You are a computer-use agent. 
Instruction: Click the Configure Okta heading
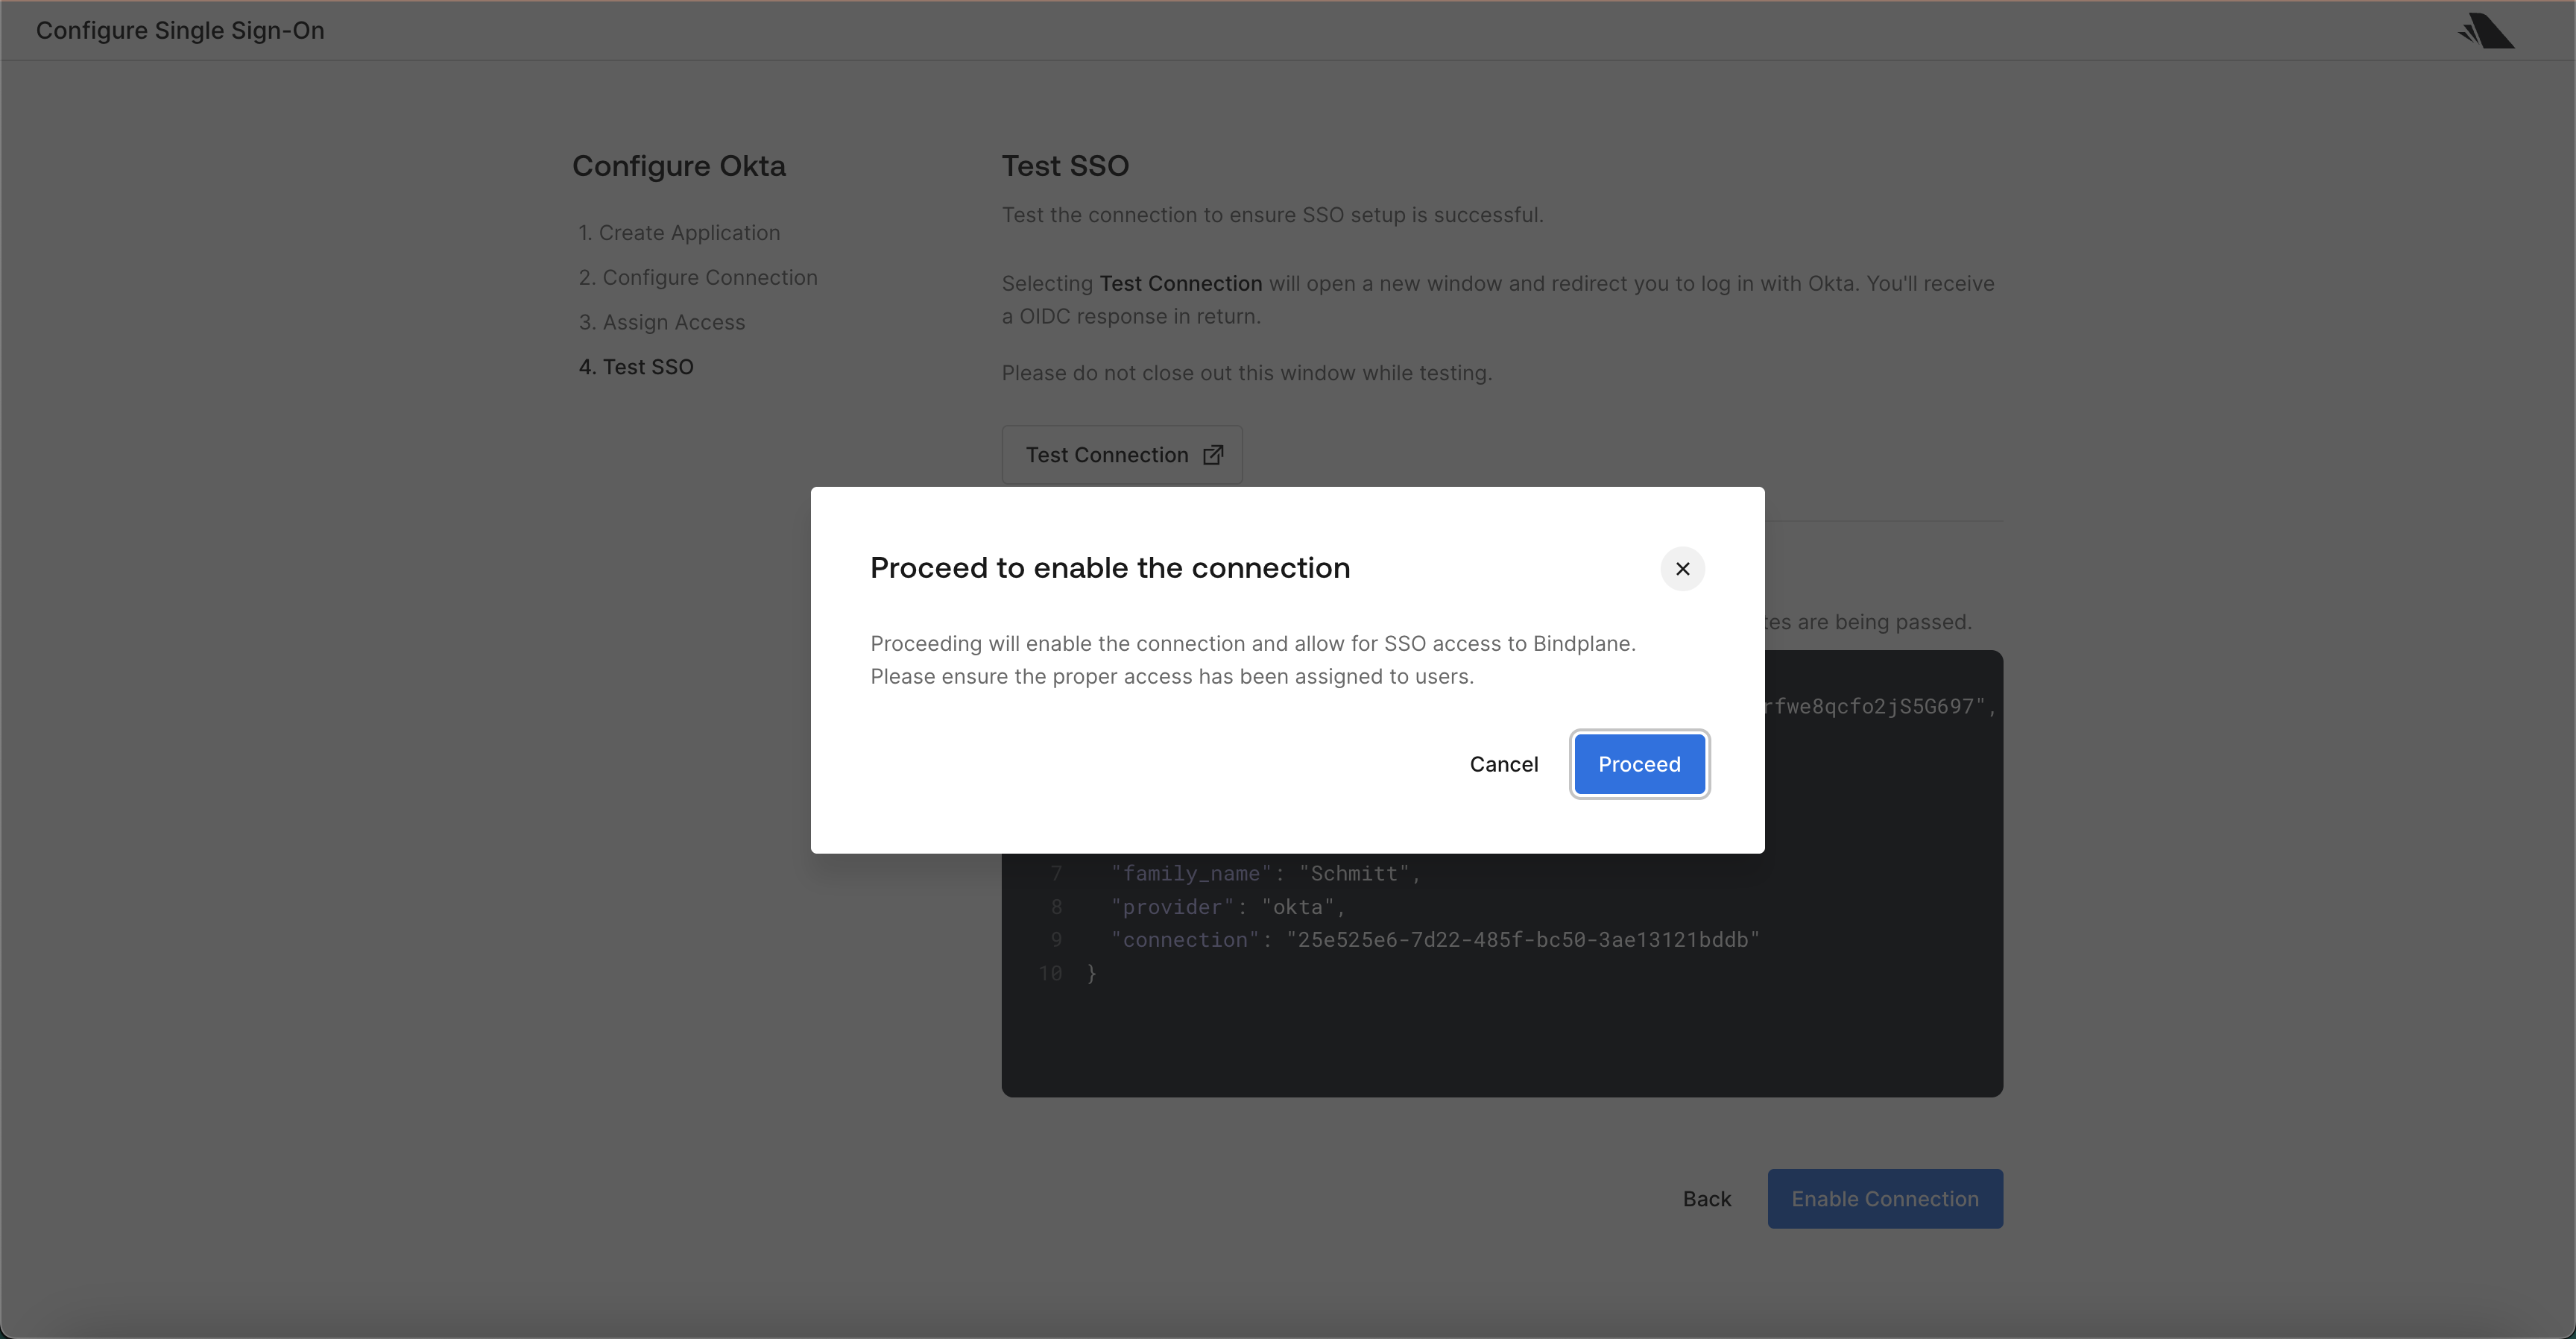tap(678, 165)
